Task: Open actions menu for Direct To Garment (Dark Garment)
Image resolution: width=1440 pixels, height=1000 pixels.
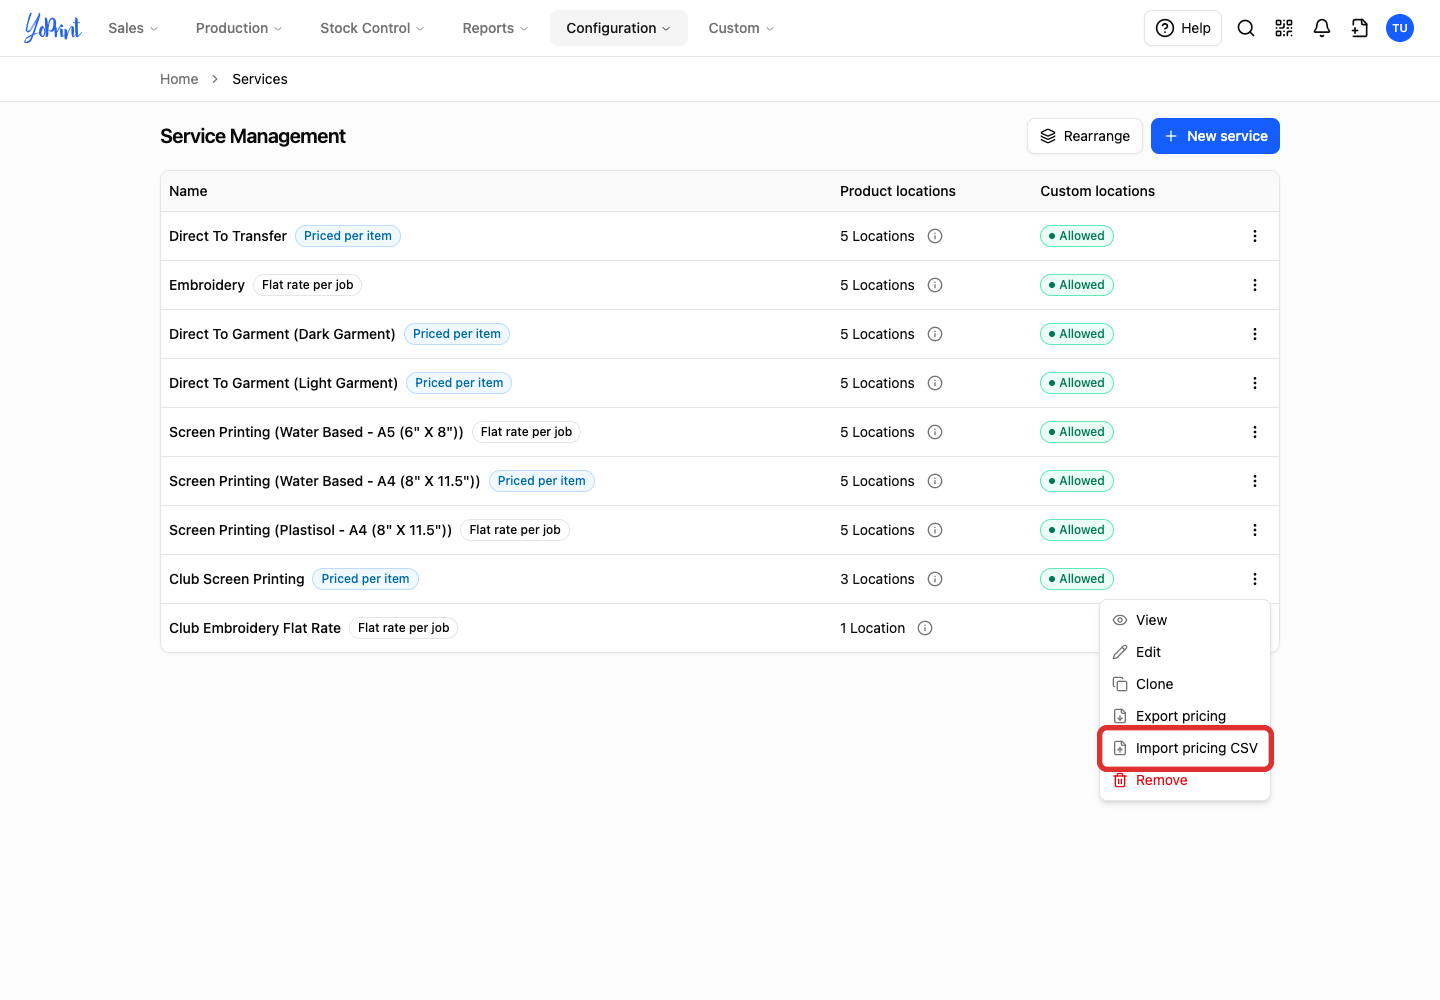Action: tap(1255, 334)
